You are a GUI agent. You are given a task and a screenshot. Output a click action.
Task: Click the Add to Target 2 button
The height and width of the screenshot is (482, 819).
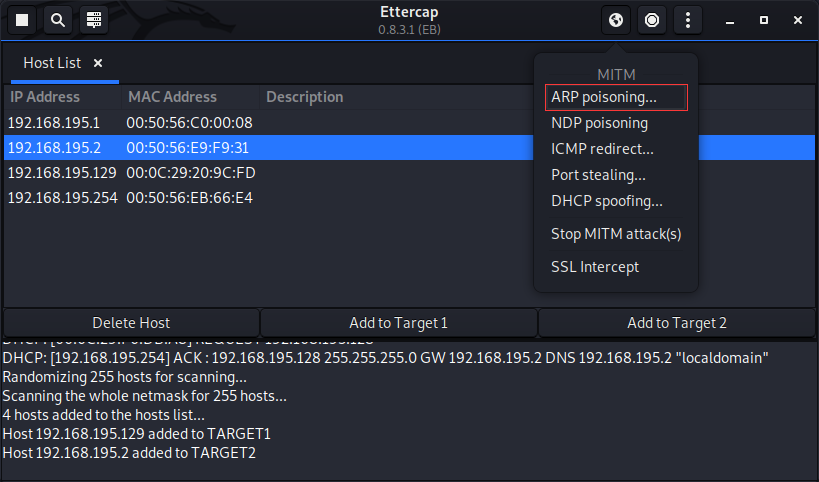[x=676, y=323]
